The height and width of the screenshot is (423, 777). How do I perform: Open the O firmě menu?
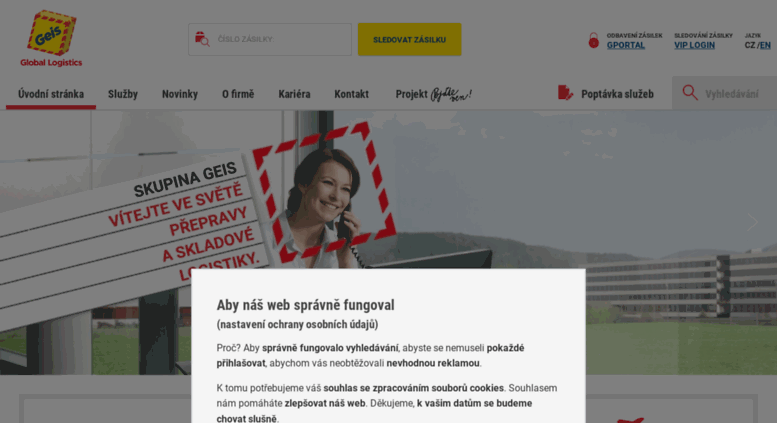[238, 94]
